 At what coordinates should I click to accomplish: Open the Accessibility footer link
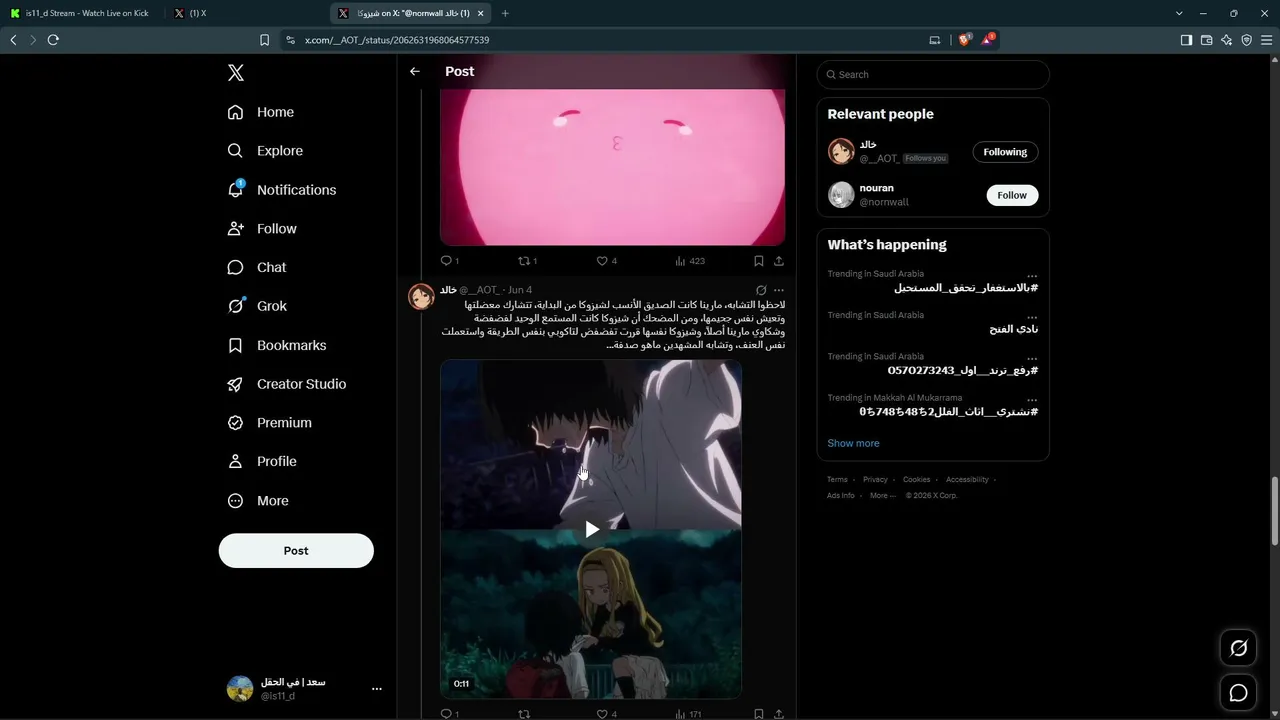coord(967,480)
